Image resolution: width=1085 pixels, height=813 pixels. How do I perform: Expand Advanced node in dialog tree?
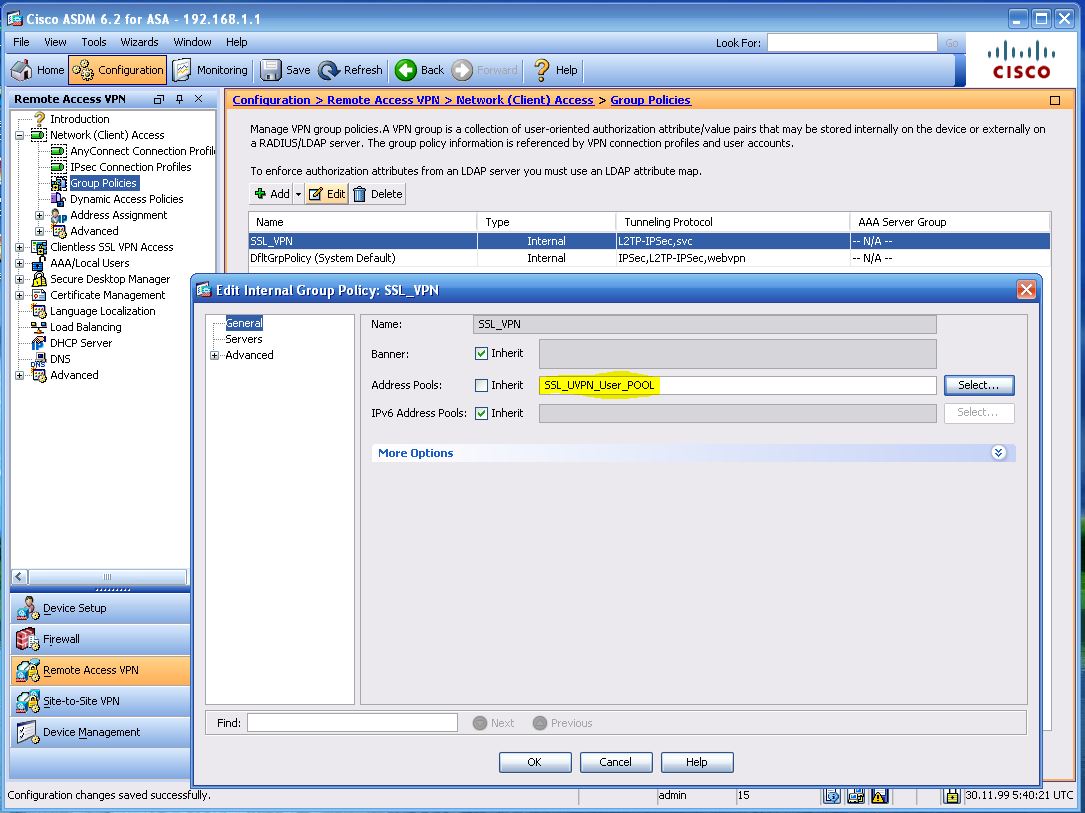pos(215,356)
